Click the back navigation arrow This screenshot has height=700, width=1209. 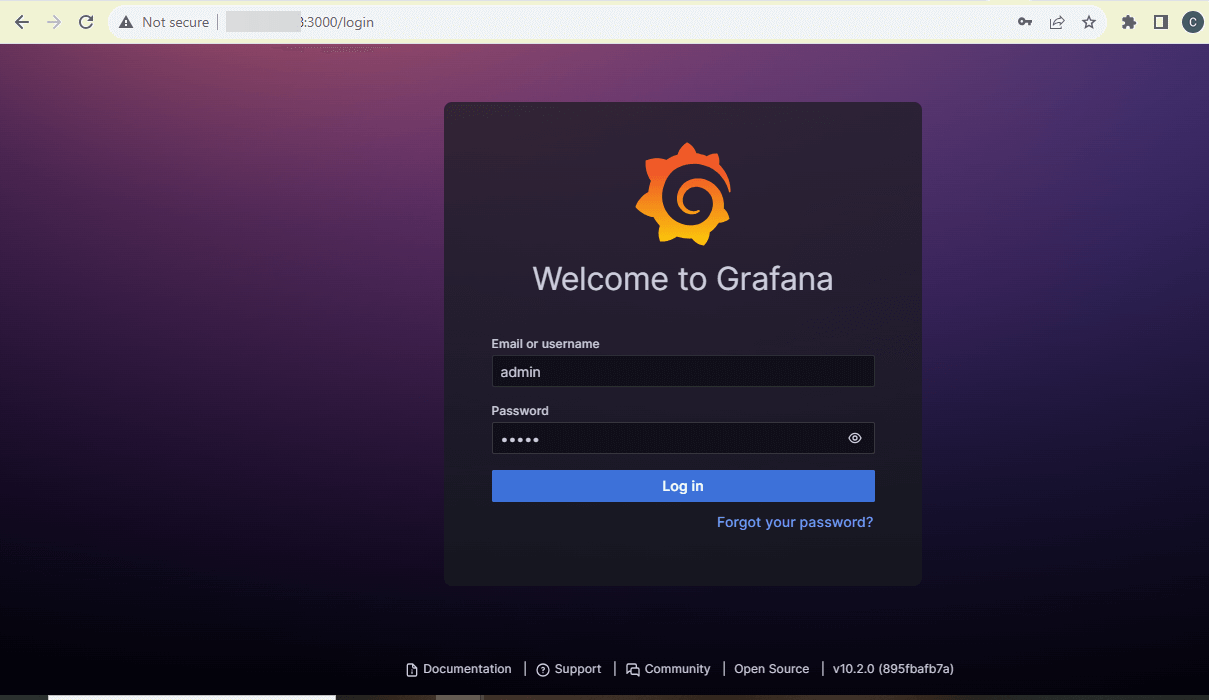tap(21, 21)
